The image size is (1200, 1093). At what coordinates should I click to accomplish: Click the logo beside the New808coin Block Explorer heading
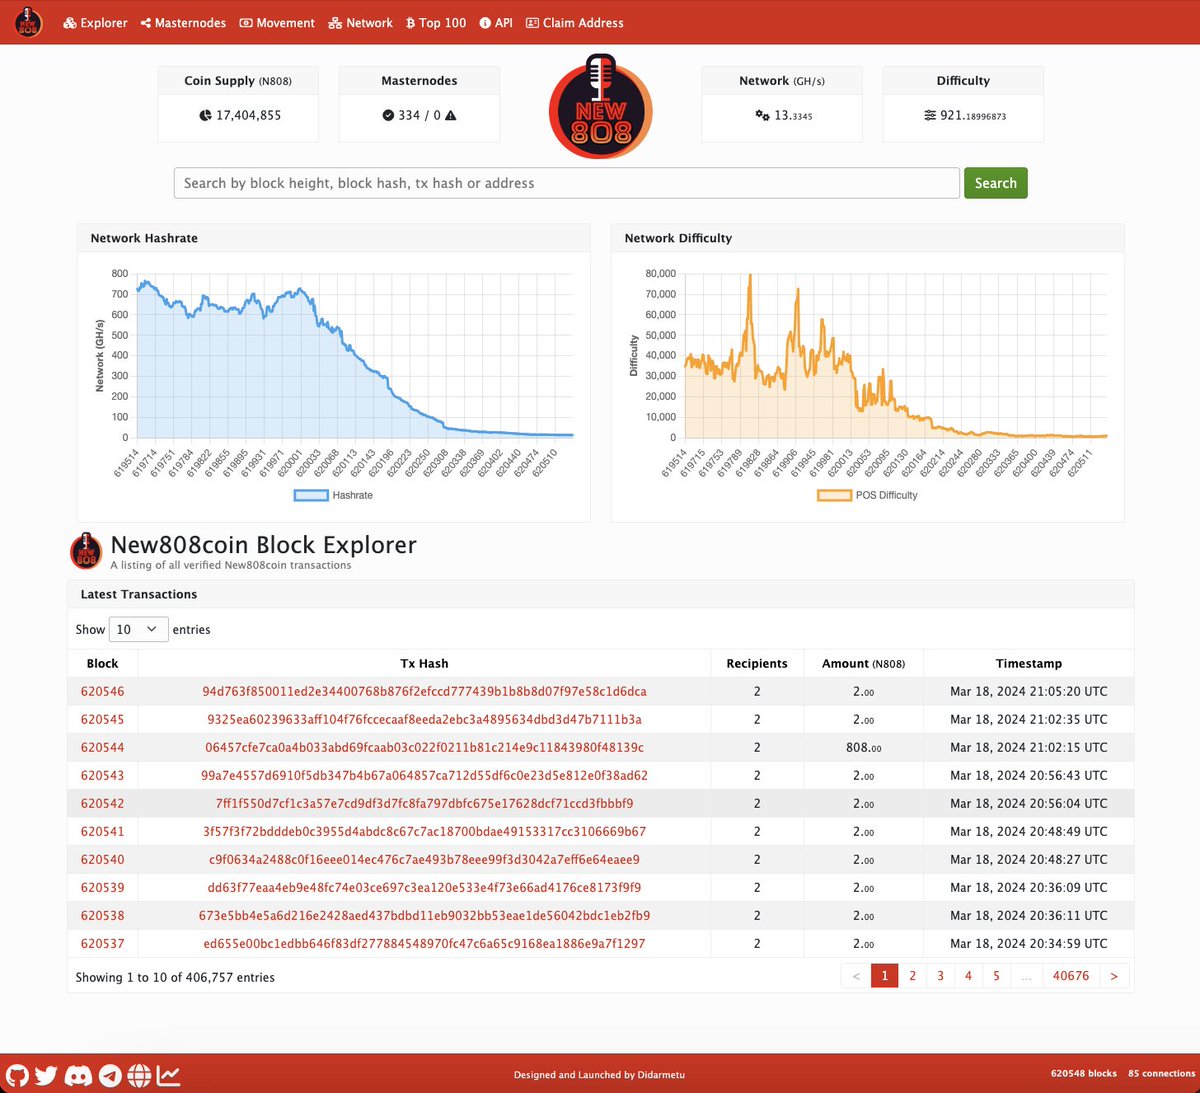[86, 550]
